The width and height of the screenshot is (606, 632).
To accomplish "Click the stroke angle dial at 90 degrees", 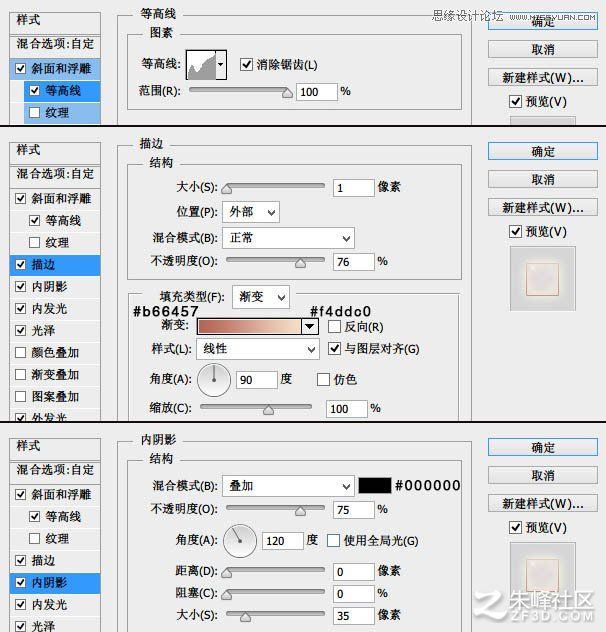I will pos(214,380).
